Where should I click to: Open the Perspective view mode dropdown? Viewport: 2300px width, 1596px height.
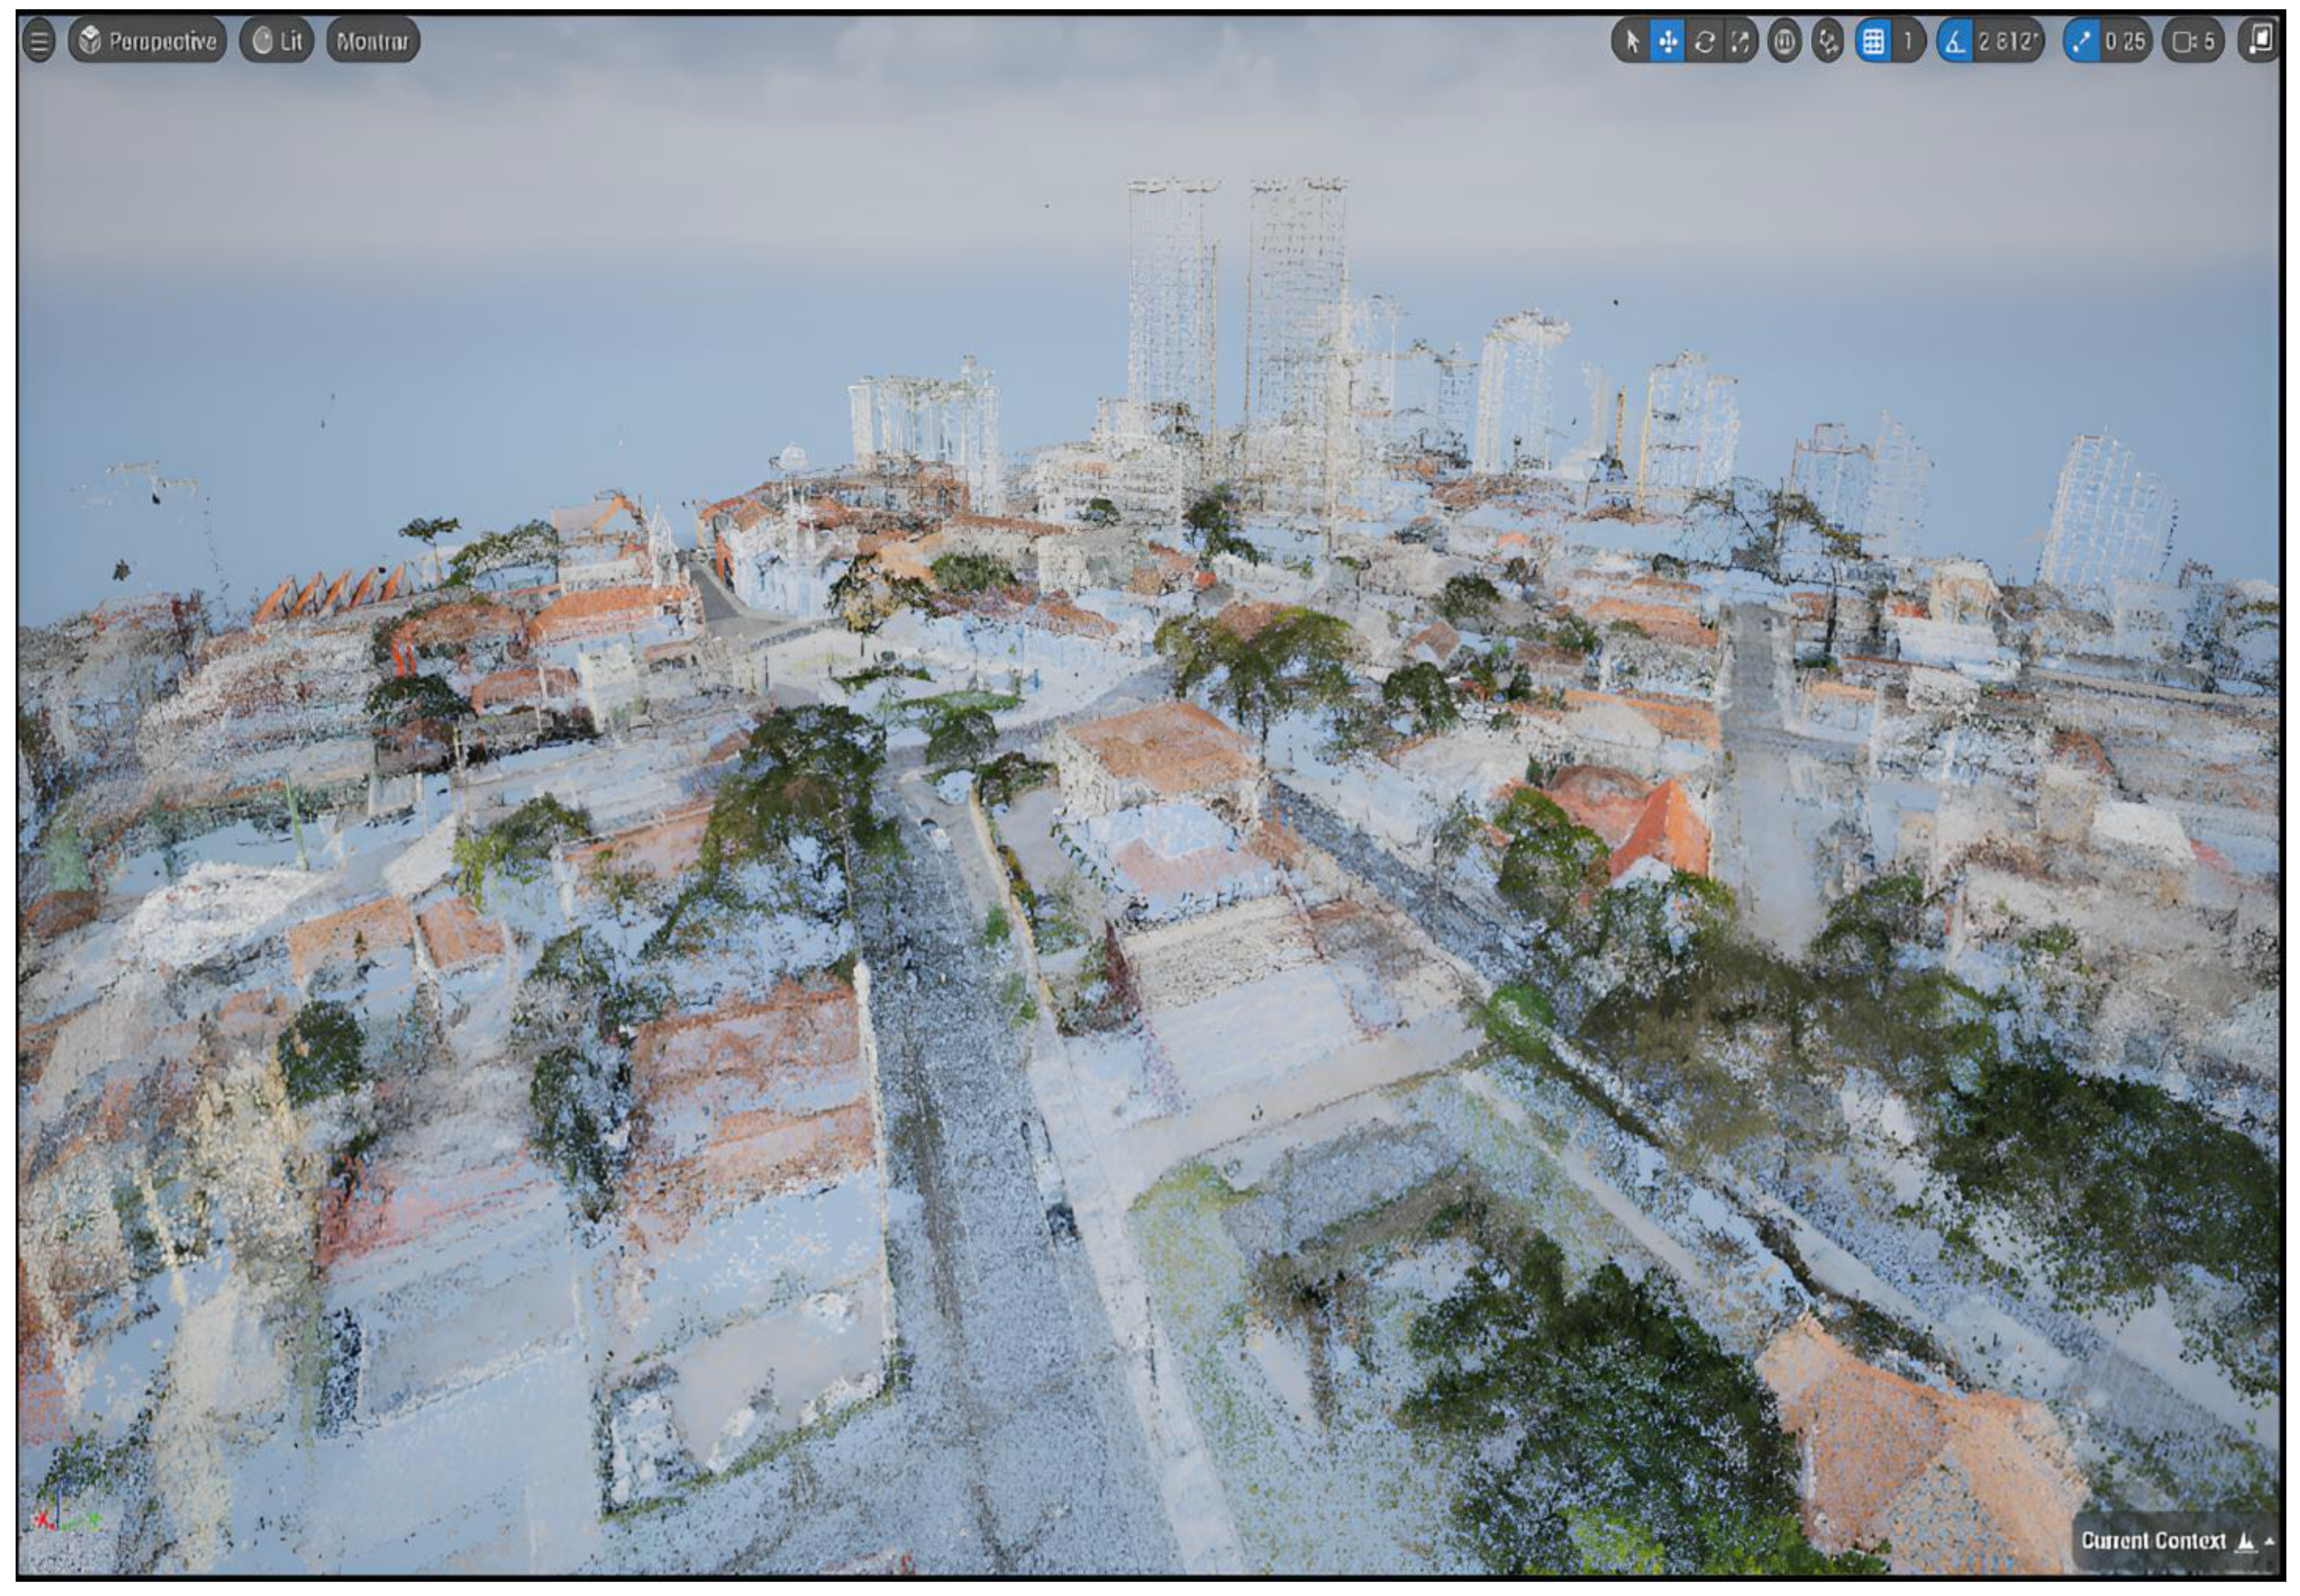coord(148,41)
